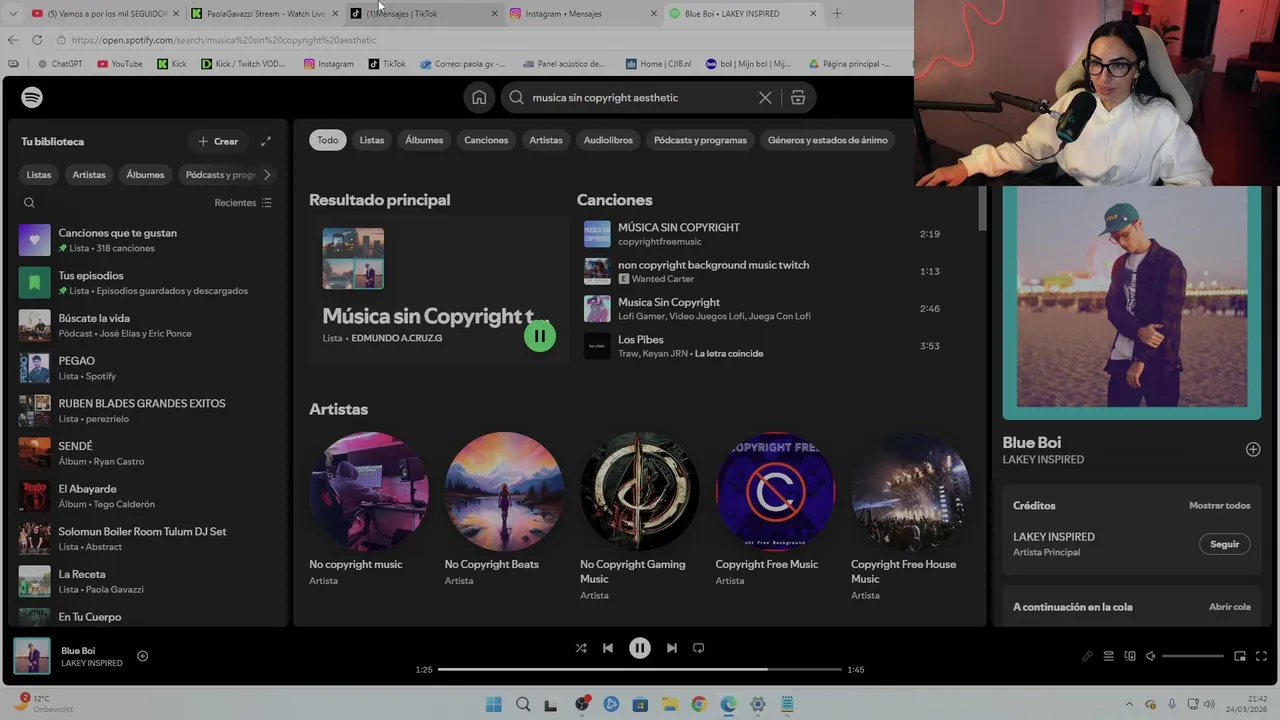
Task: Open Solomun Boiler Room Tulum DJ Set
Action: (148, 539)
